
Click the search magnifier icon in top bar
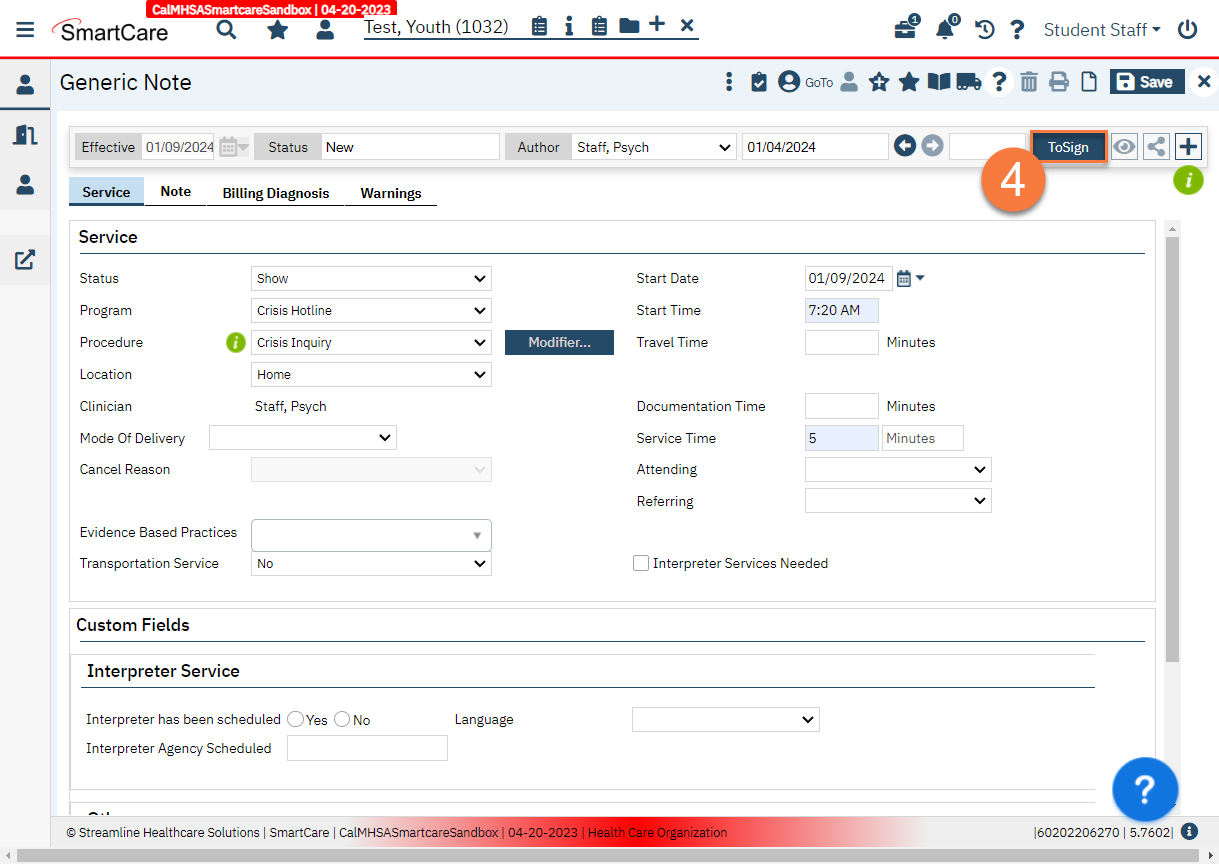227,29
